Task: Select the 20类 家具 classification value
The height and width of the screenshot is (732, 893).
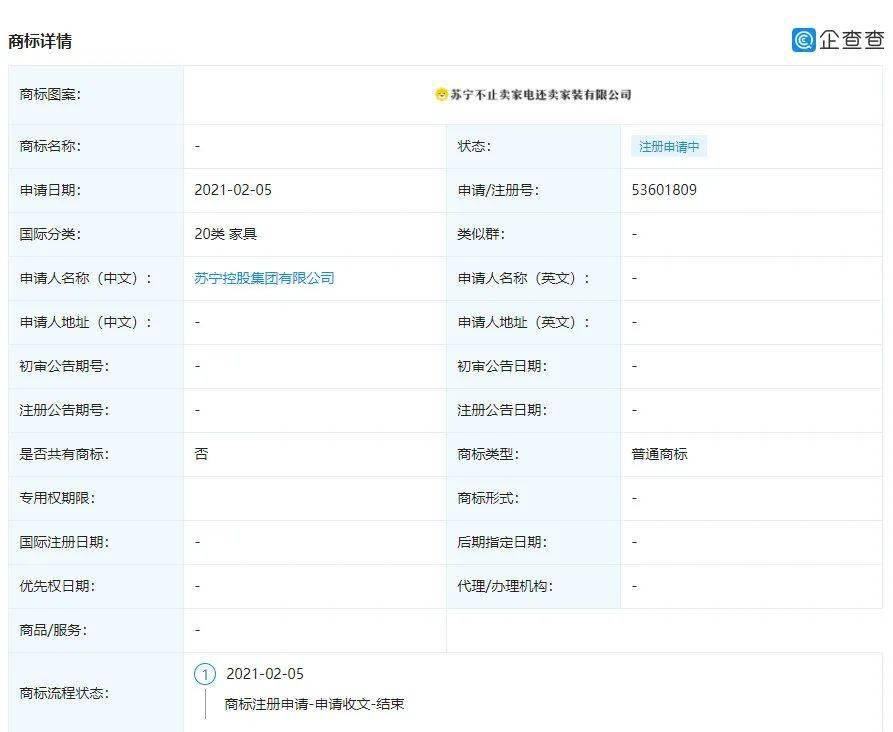Action: click(226, 234)
